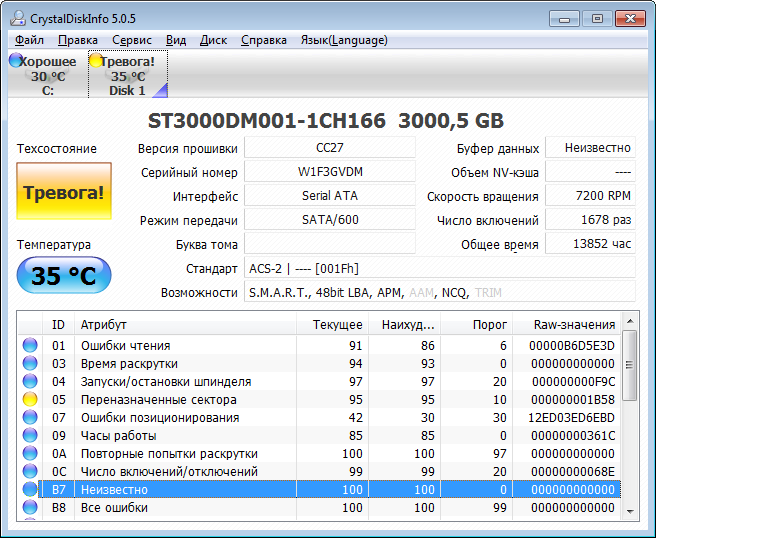This screenshot has width=769, height=560.
Task: Click the yellow status orb for Disk 1
Action: click(x=96, y=60)
